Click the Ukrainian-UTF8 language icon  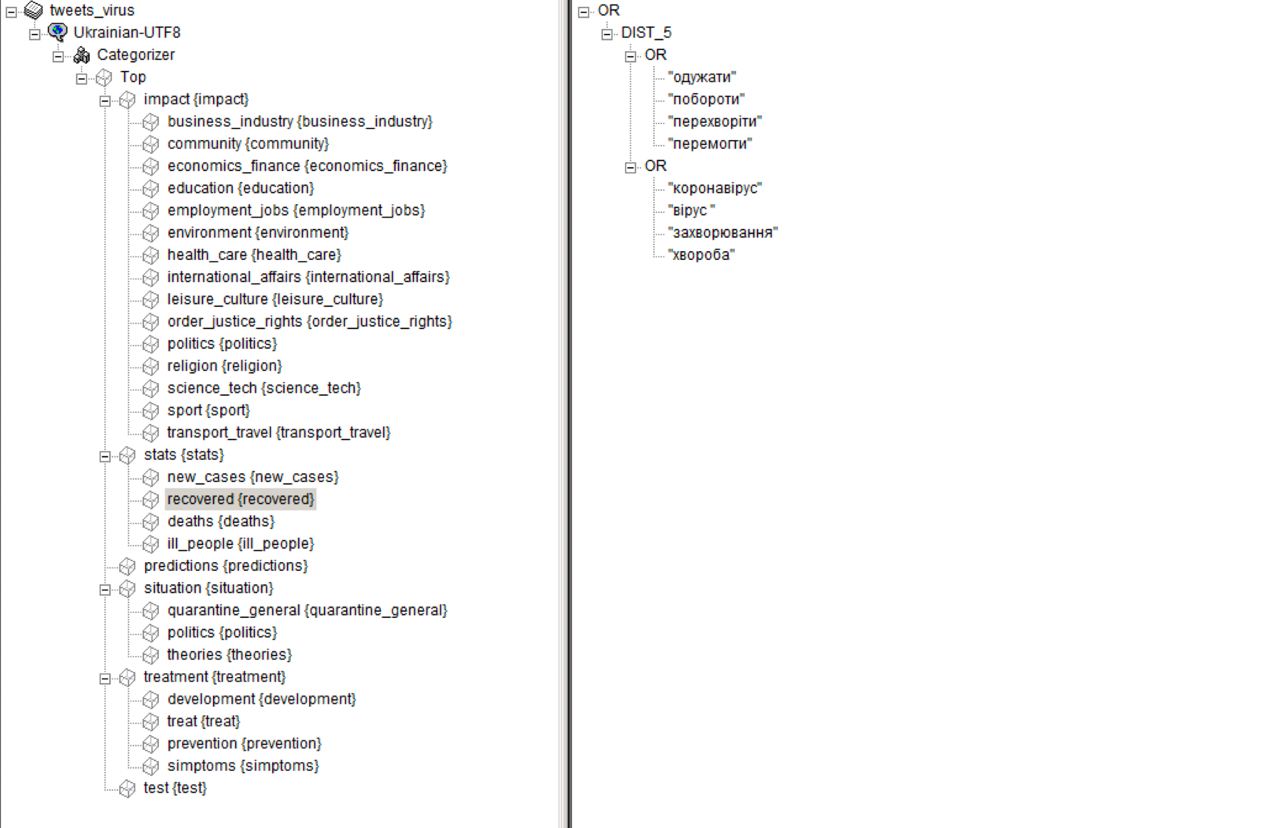[x=57, y=33]
